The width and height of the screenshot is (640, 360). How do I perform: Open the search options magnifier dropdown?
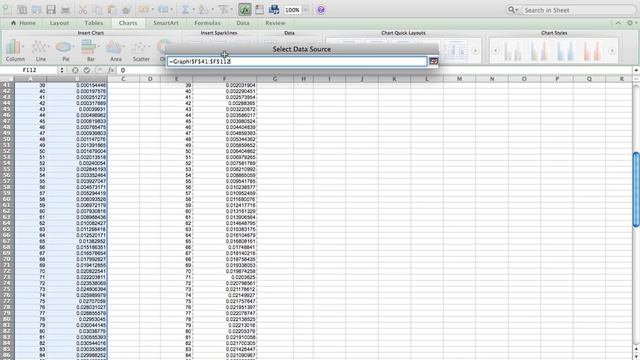[x=512, y=10]
